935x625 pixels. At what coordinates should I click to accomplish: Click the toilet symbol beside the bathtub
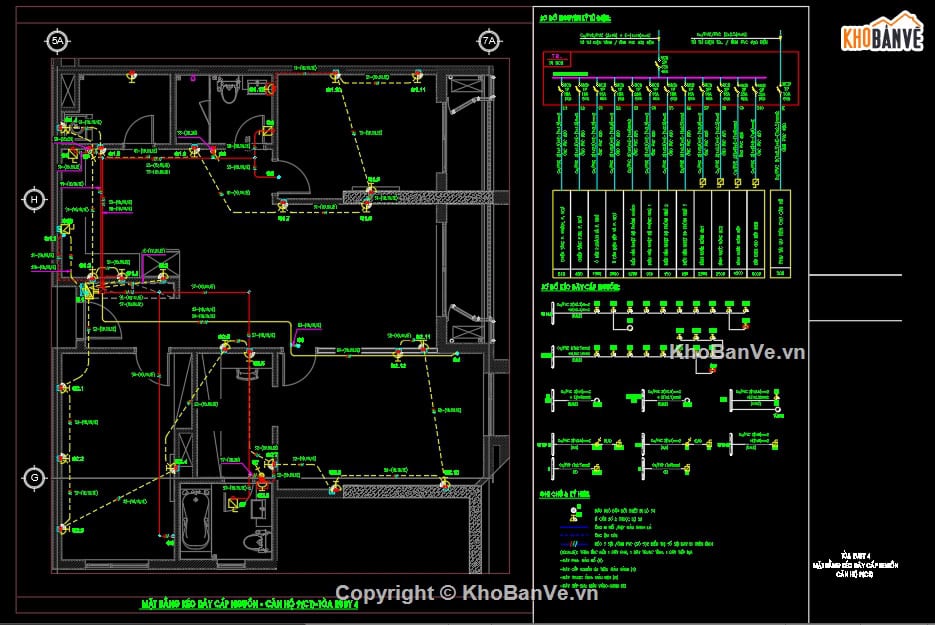258,541
